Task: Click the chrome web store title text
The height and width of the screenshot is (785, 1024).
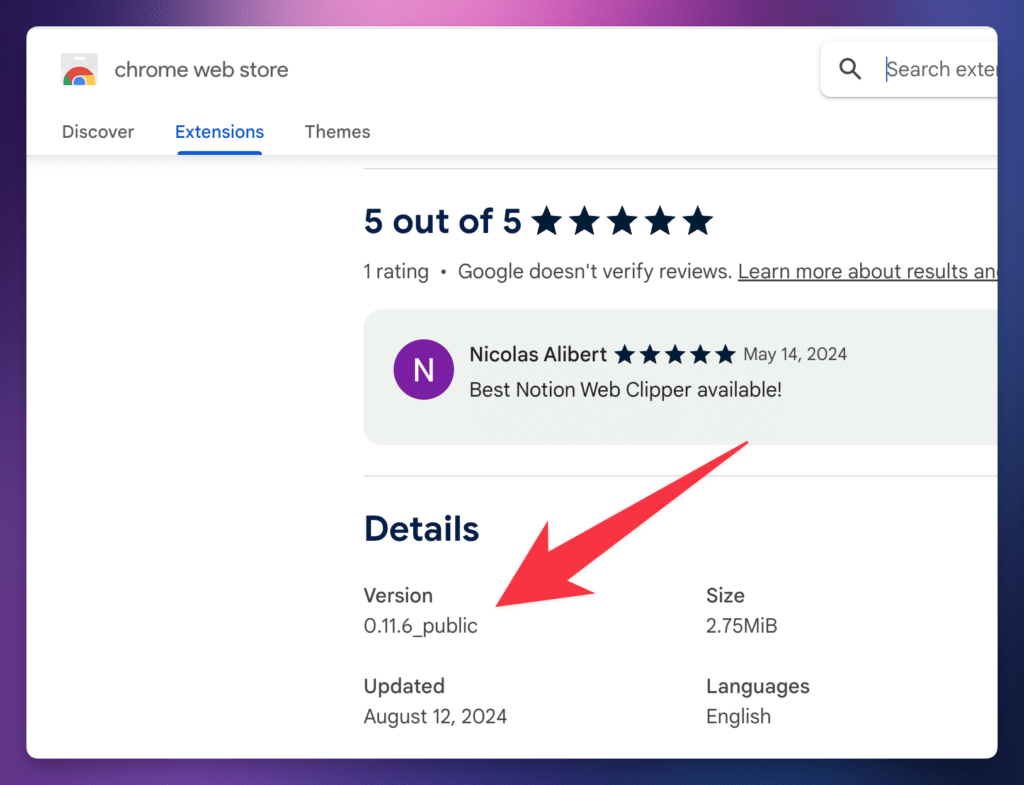Action: (201, 70)
